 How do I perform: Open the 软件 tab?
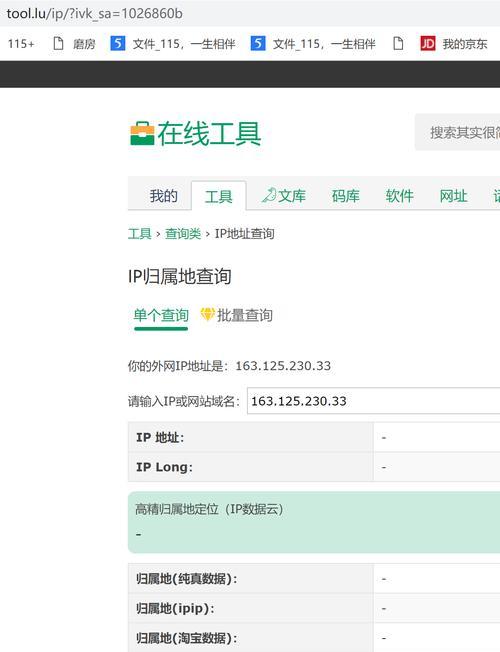pyautogui.click(x=399, y=196)
